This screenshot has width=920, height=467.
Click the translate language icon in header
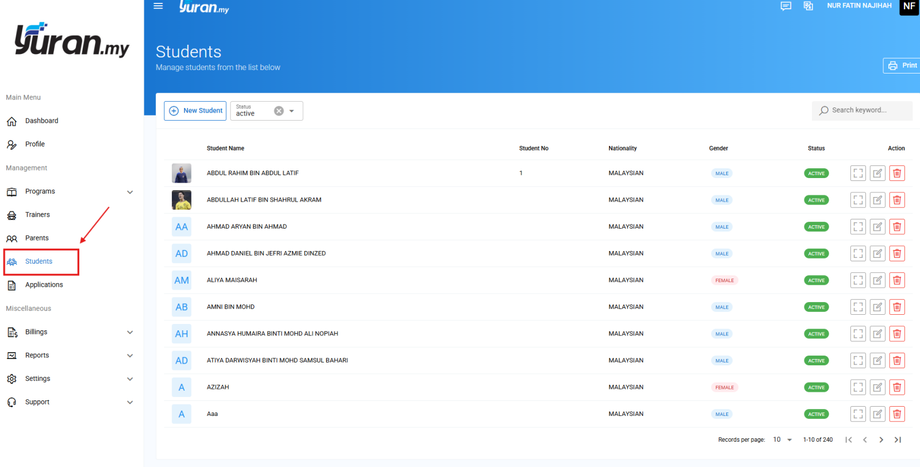click(x=808, y=6)
